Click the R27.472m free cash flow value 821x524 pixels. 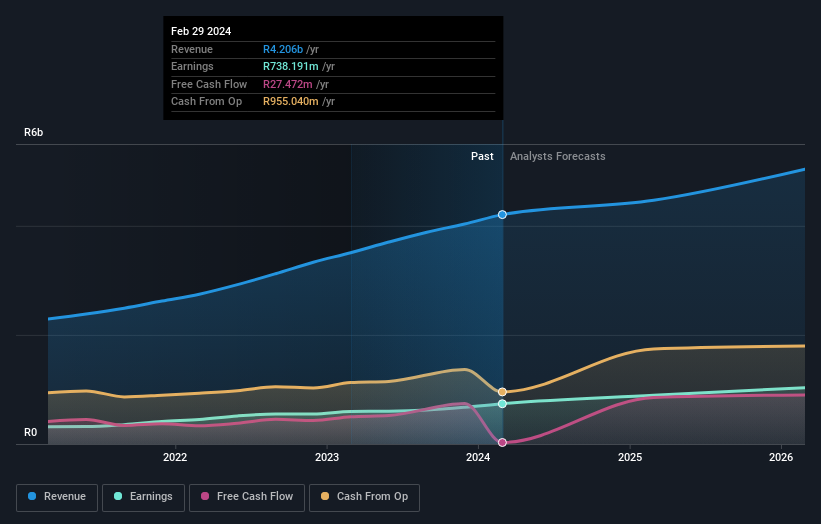pos(287,84)
